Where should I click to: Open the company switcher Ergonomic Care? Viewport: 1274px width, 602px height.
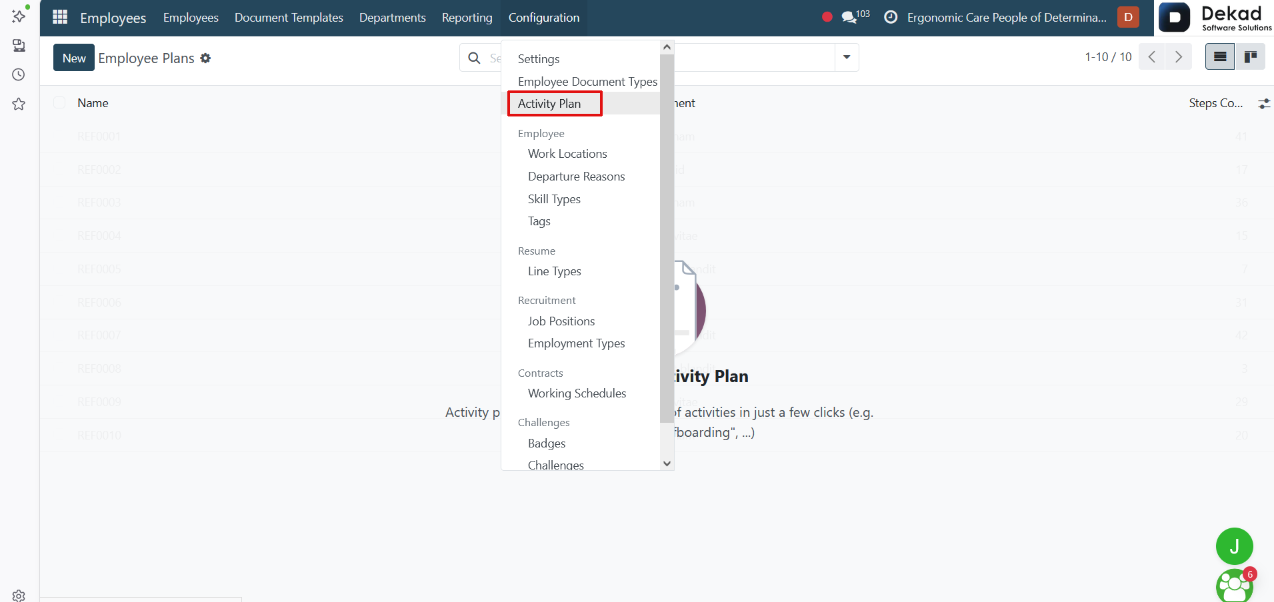[x=1007, y=18]
